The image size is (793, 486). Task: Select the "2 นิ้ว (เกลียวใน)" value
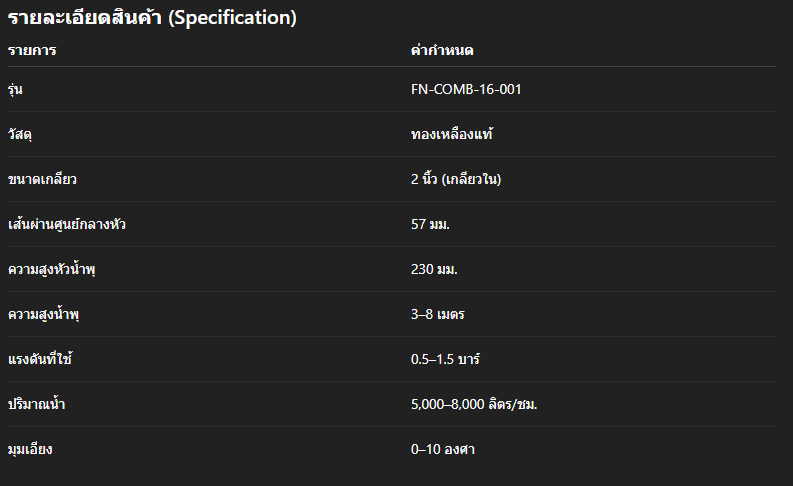click(455, 180)
